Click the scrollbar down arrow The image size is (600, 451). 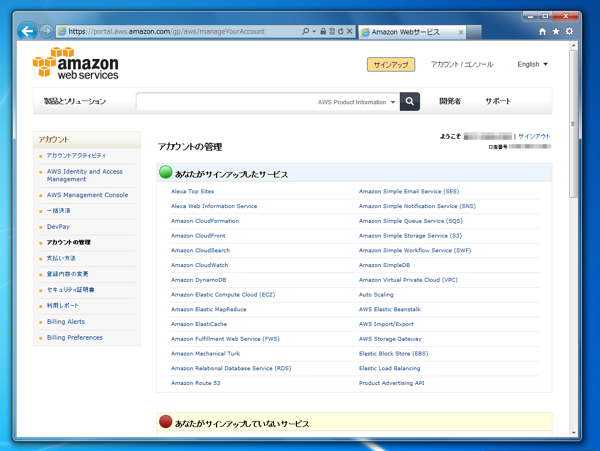click(573, 433)
